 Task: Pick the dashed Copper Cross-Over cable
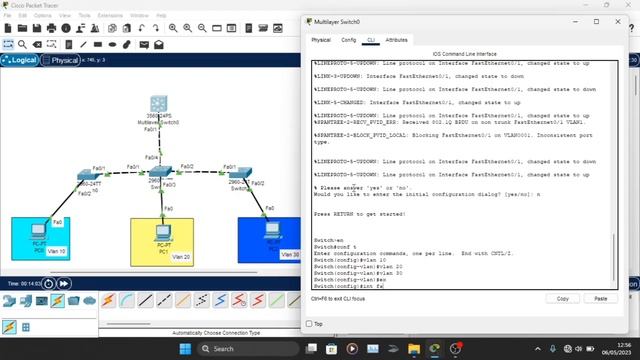[x=164, y=300]
